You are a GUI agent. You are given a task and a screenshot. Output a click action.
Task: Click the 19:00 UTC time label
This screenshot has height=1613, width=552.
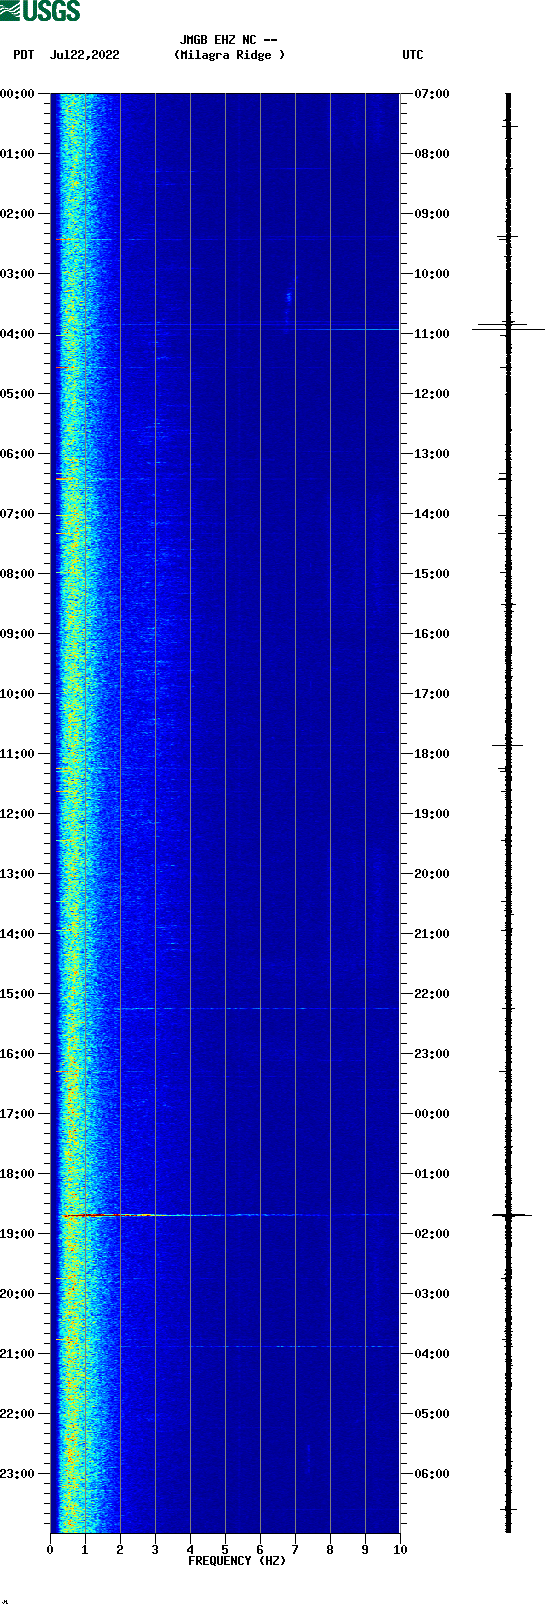[x=432, y=814]
